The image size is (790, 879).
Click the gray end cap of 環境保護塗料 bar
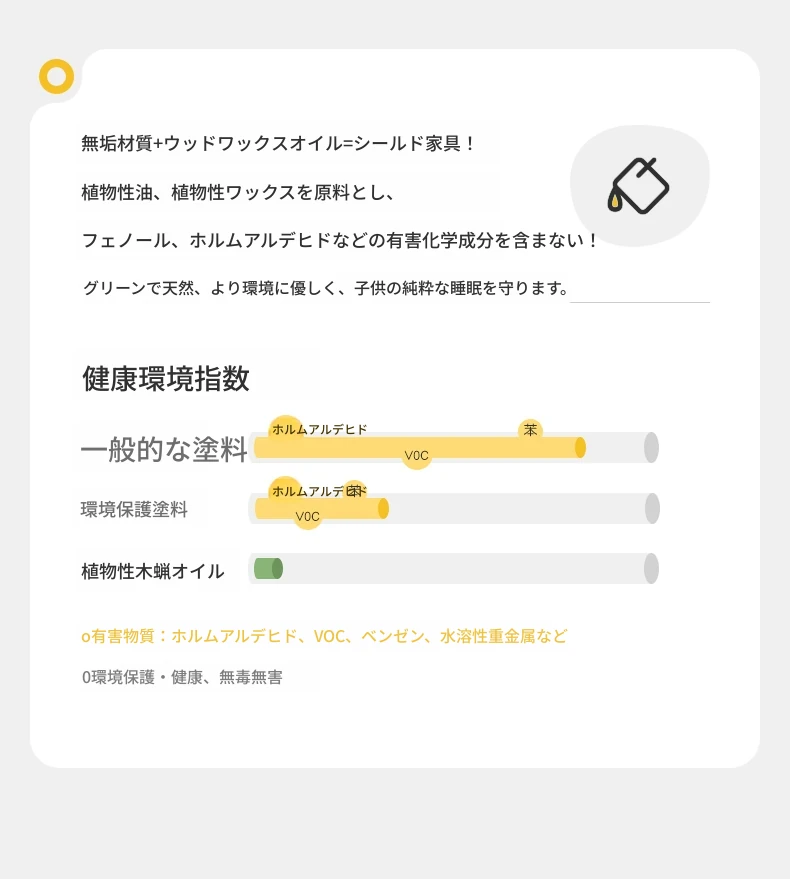(652, 508)
